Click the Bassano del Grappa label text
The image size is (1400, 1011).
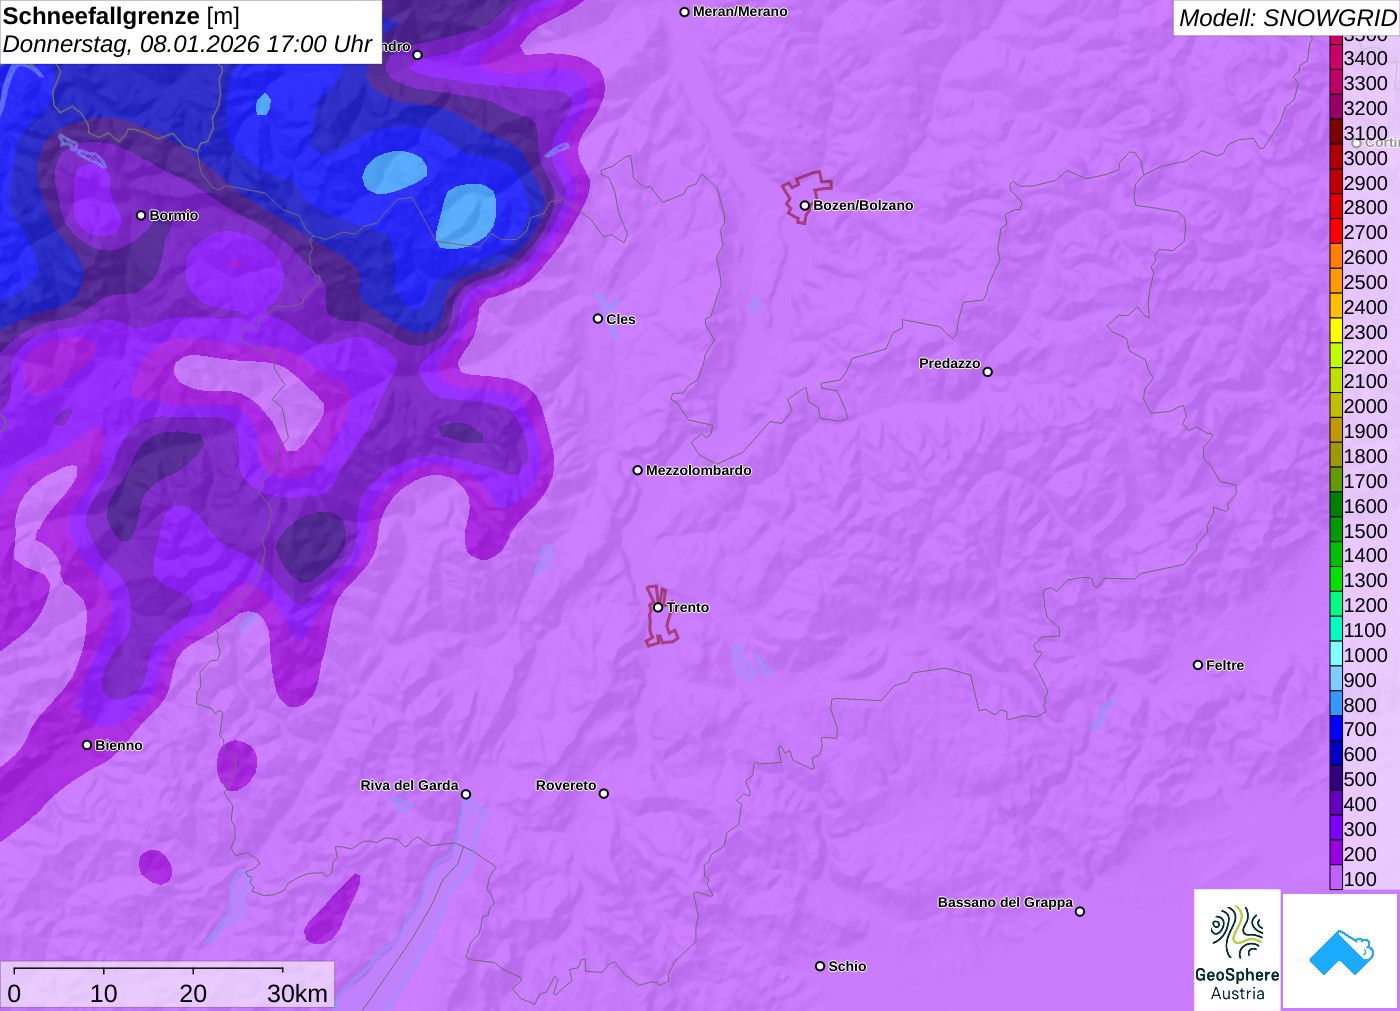[x=1005, y=902]
